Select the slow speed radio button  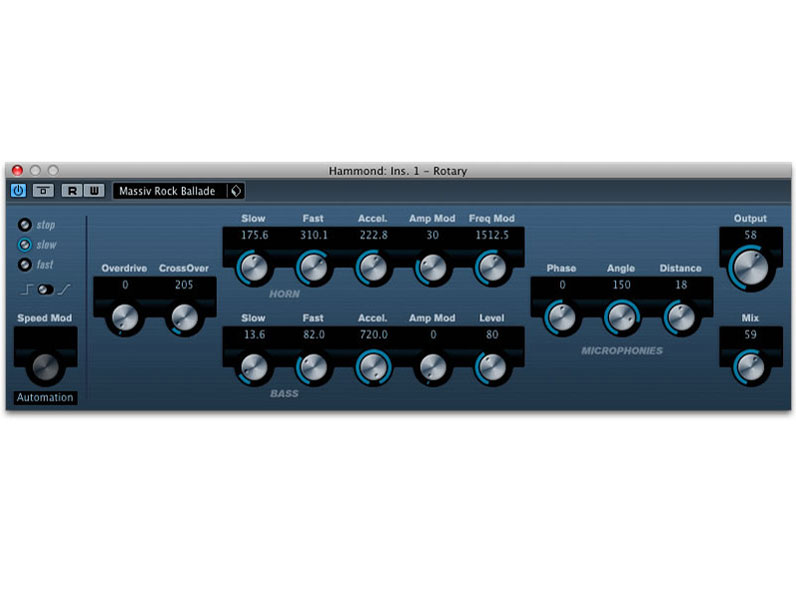point(24,245)
